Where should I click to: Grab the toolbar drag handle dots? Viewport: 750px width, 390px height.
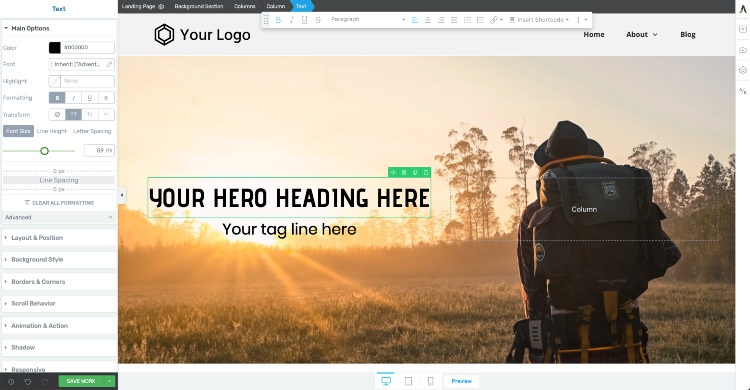pyautogui.click(x=266, y=20)
